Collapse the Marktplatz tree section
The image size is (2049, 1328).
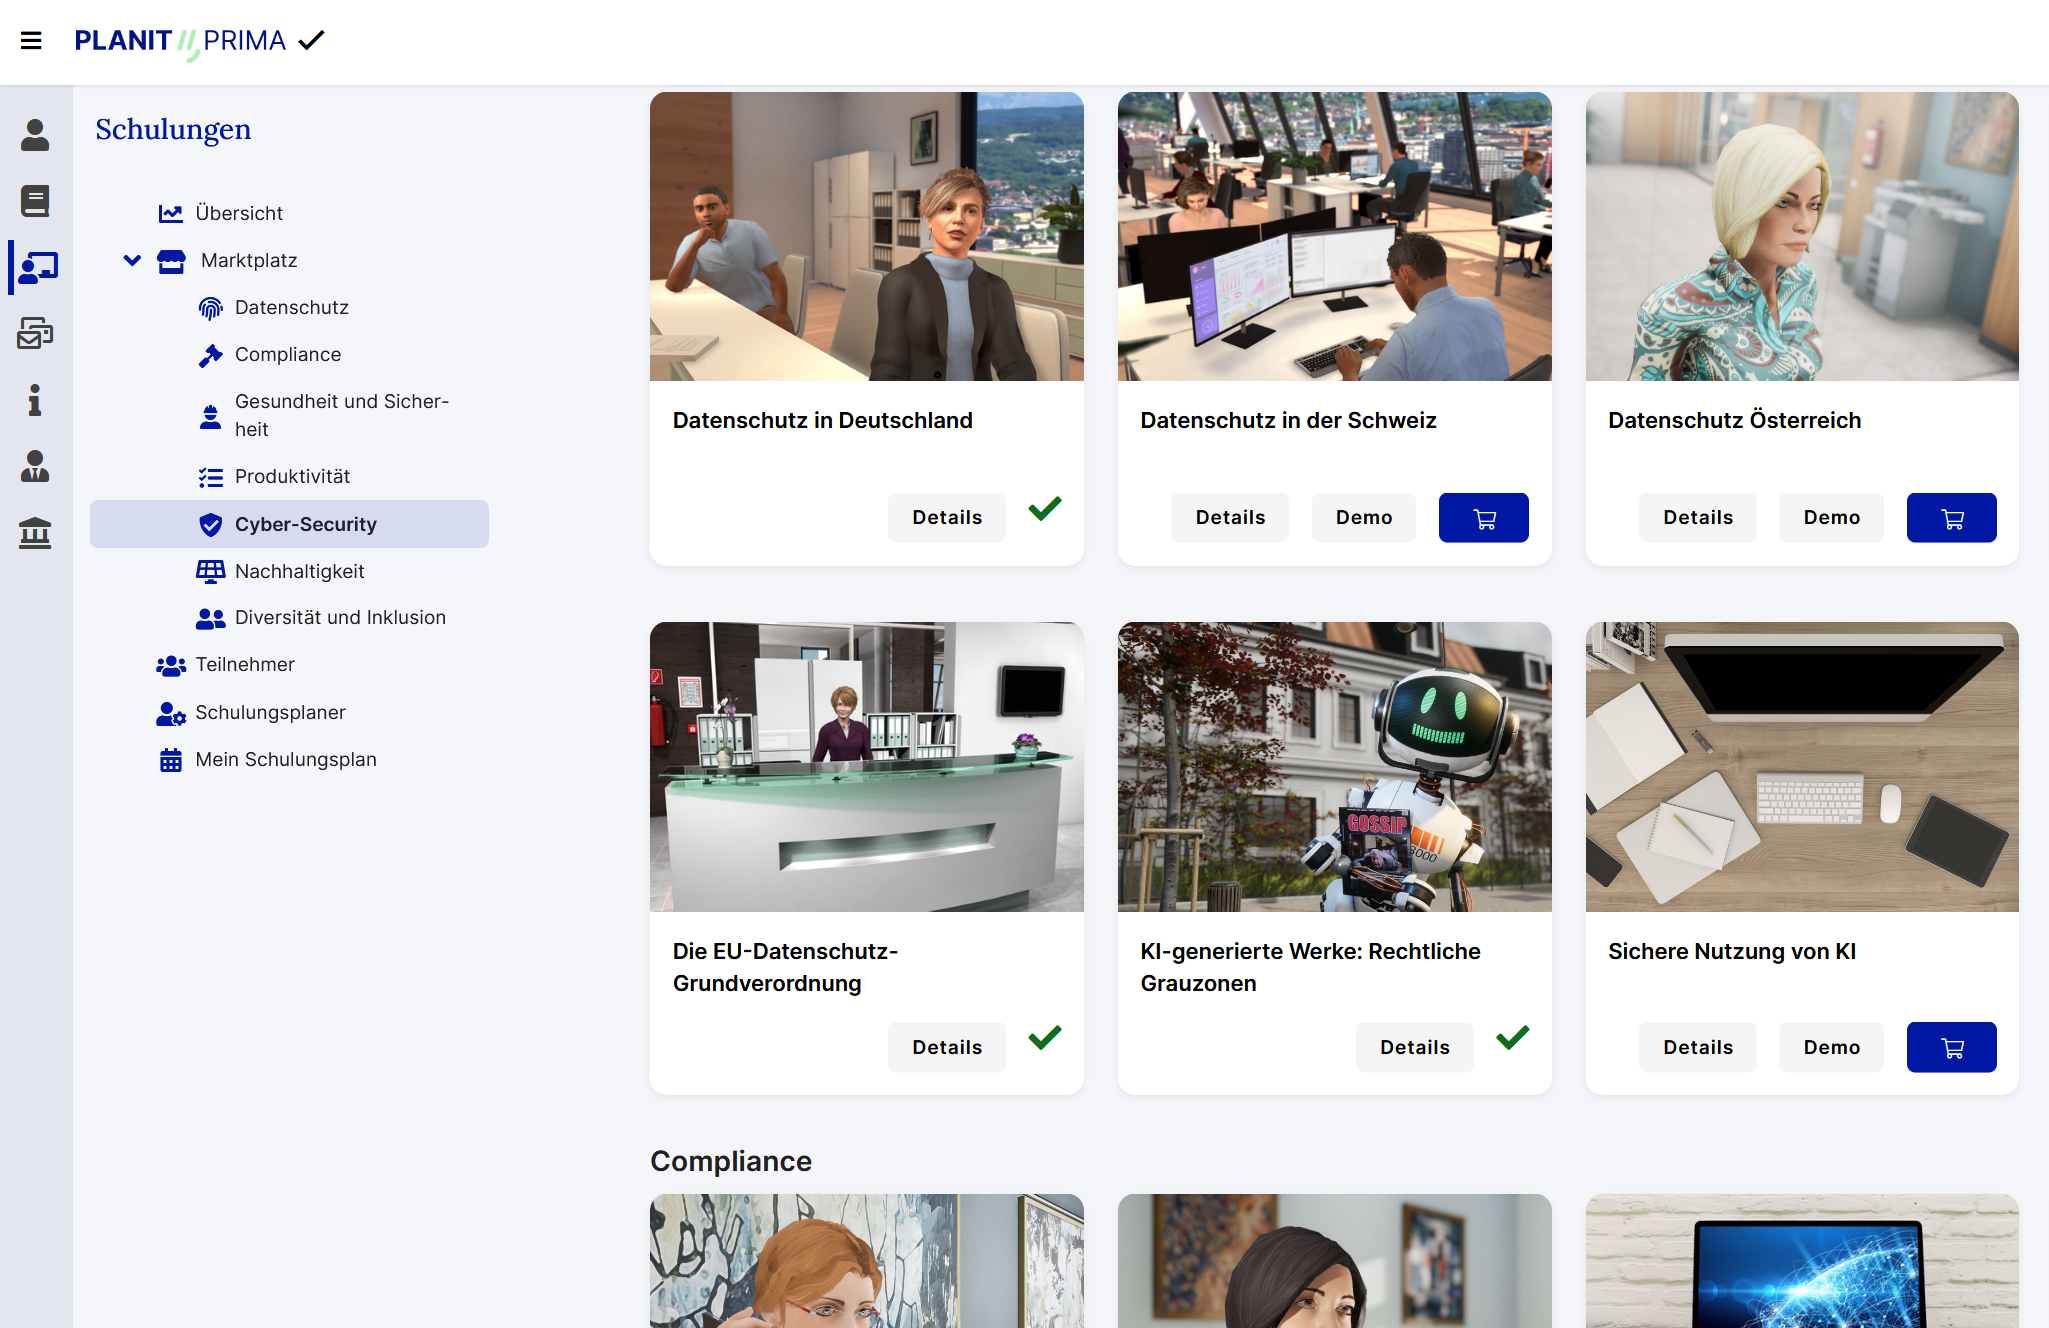[x=132, y=261]
